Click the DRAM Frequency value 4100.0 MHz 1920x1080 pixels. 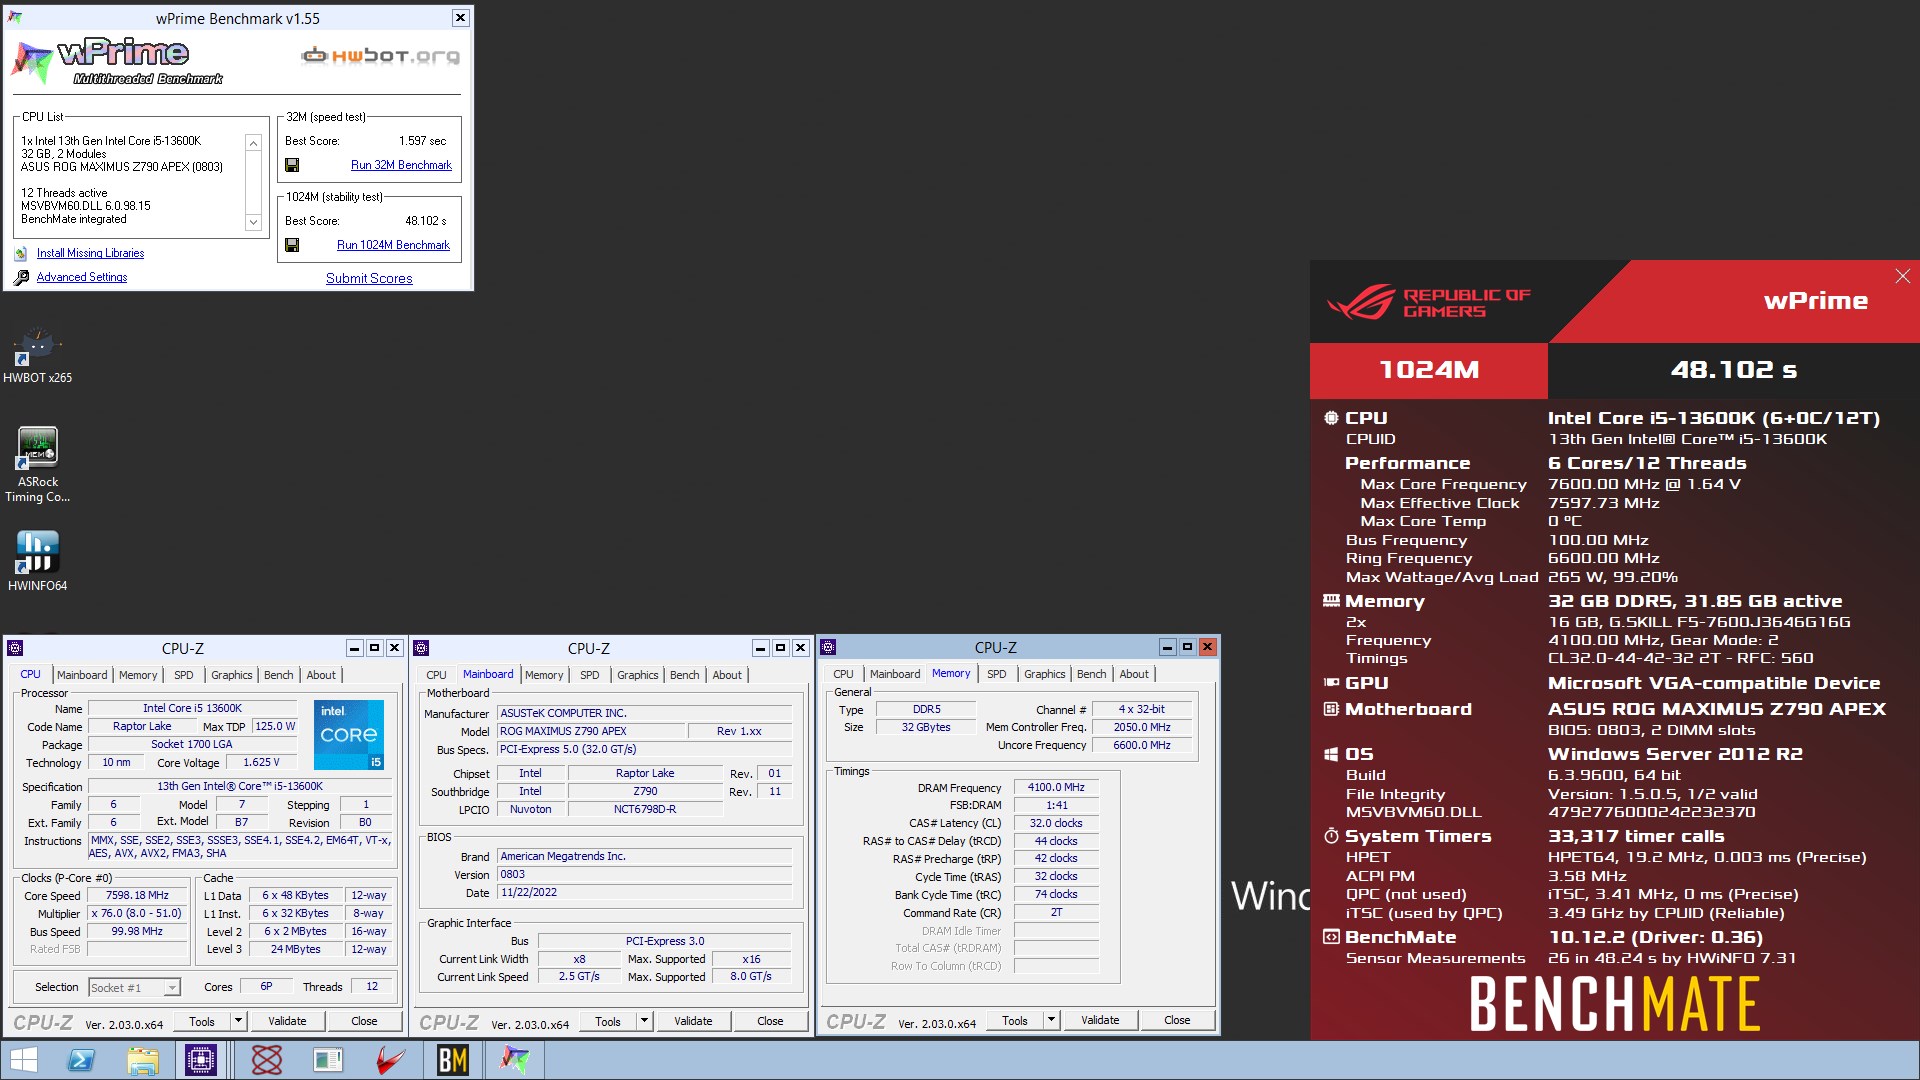(x=1056, y=787)
